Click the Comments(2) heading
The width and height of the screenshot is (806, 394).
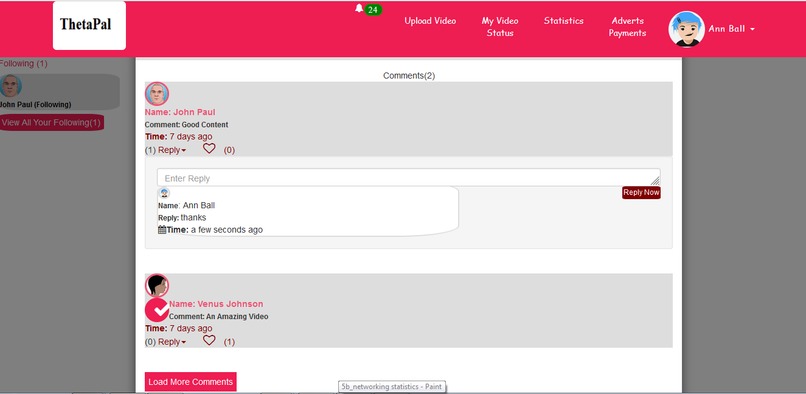tap(409, 76)
